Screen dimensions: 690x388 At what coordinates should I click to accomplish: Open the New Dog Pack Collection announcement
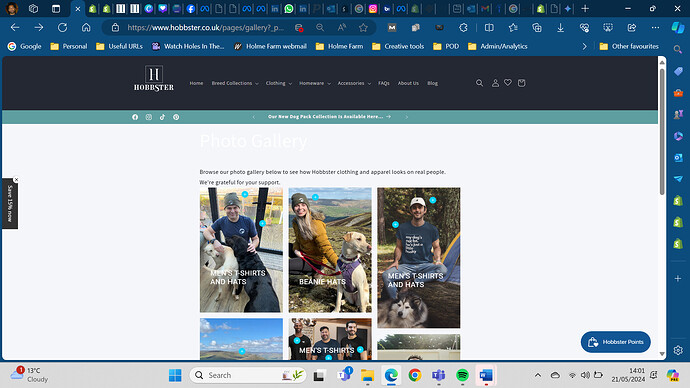329,117
